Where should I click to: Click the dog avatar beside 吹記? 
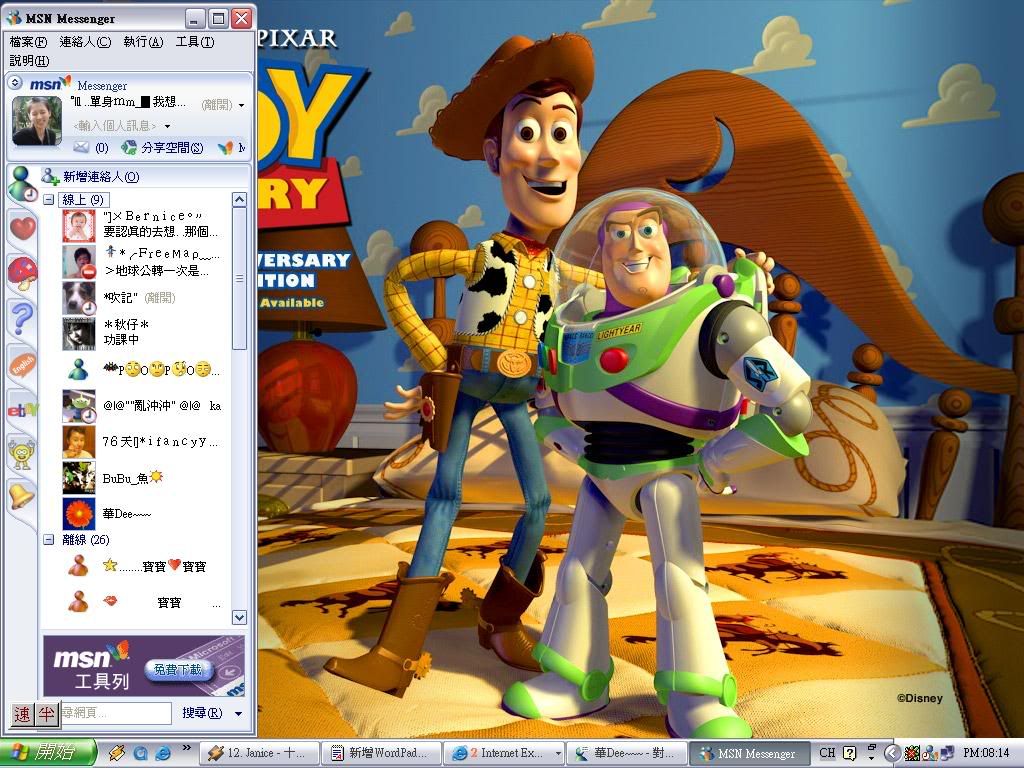click(78, 298)
